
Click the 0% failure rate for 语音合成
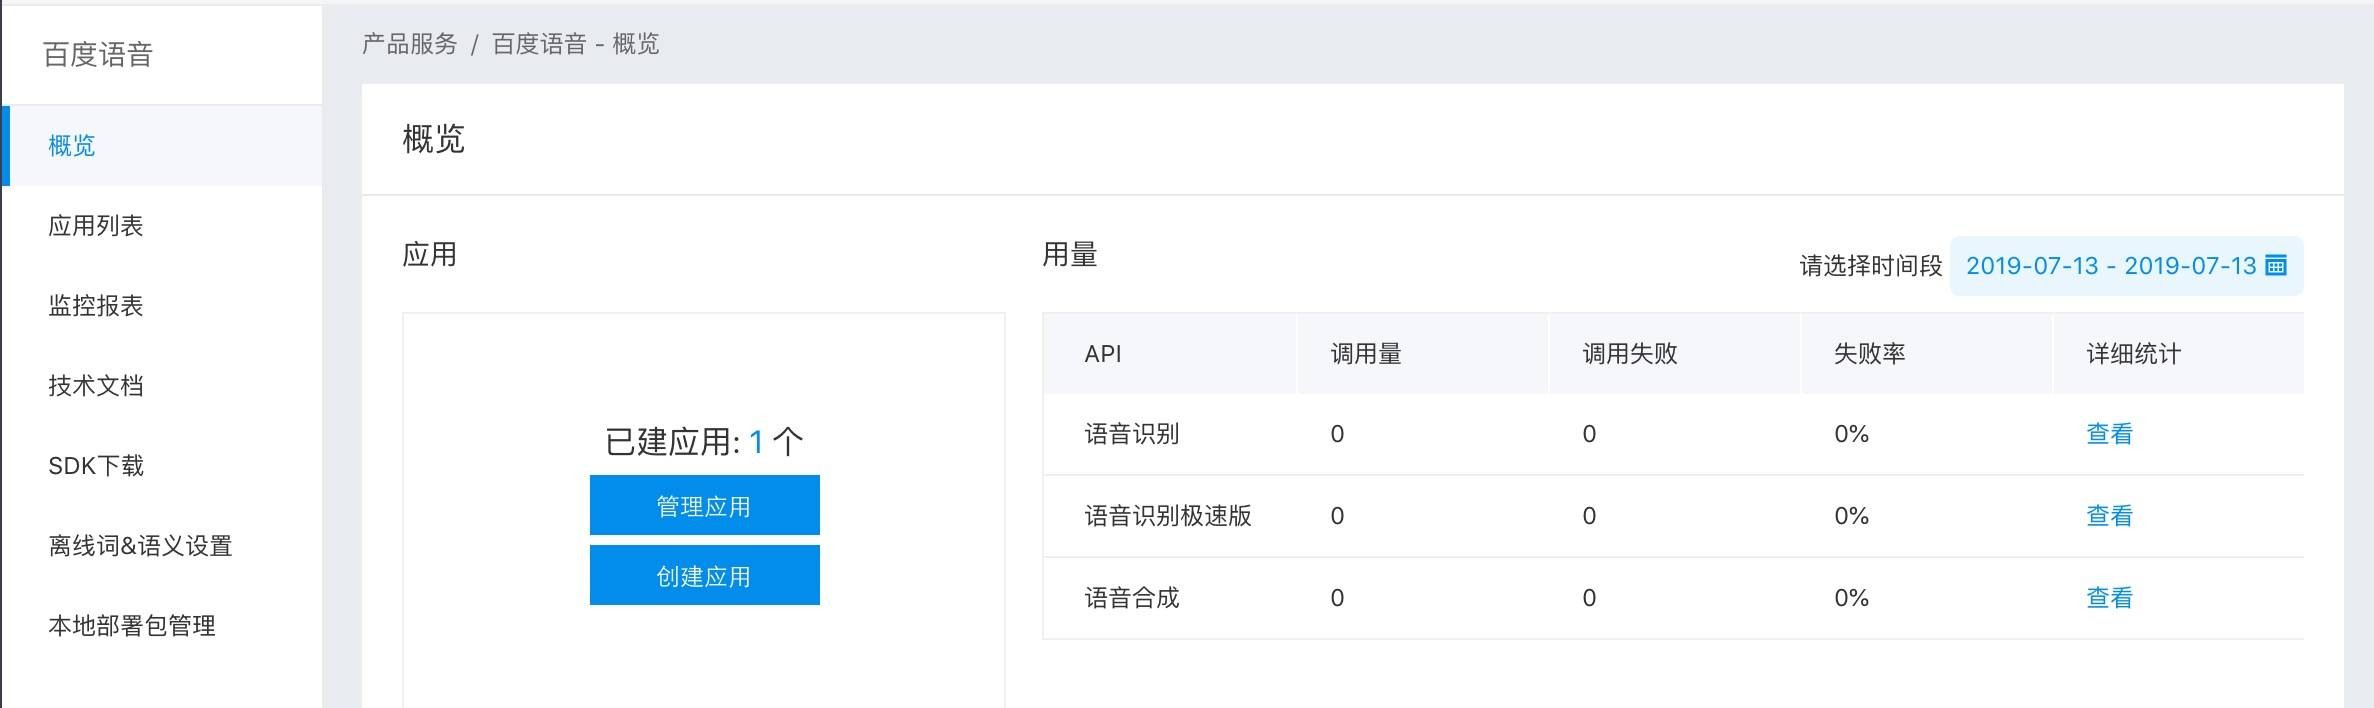pyautogui.click(x=1851, y=597)
